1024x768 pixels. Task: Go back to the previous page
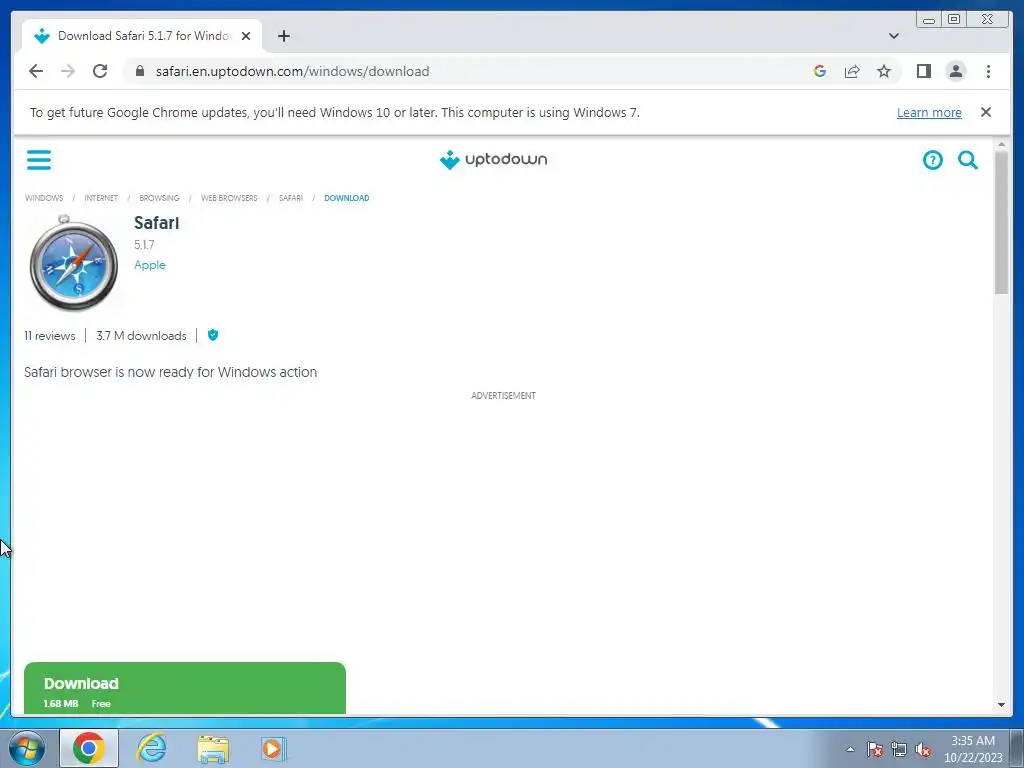[x=36, y=71]
